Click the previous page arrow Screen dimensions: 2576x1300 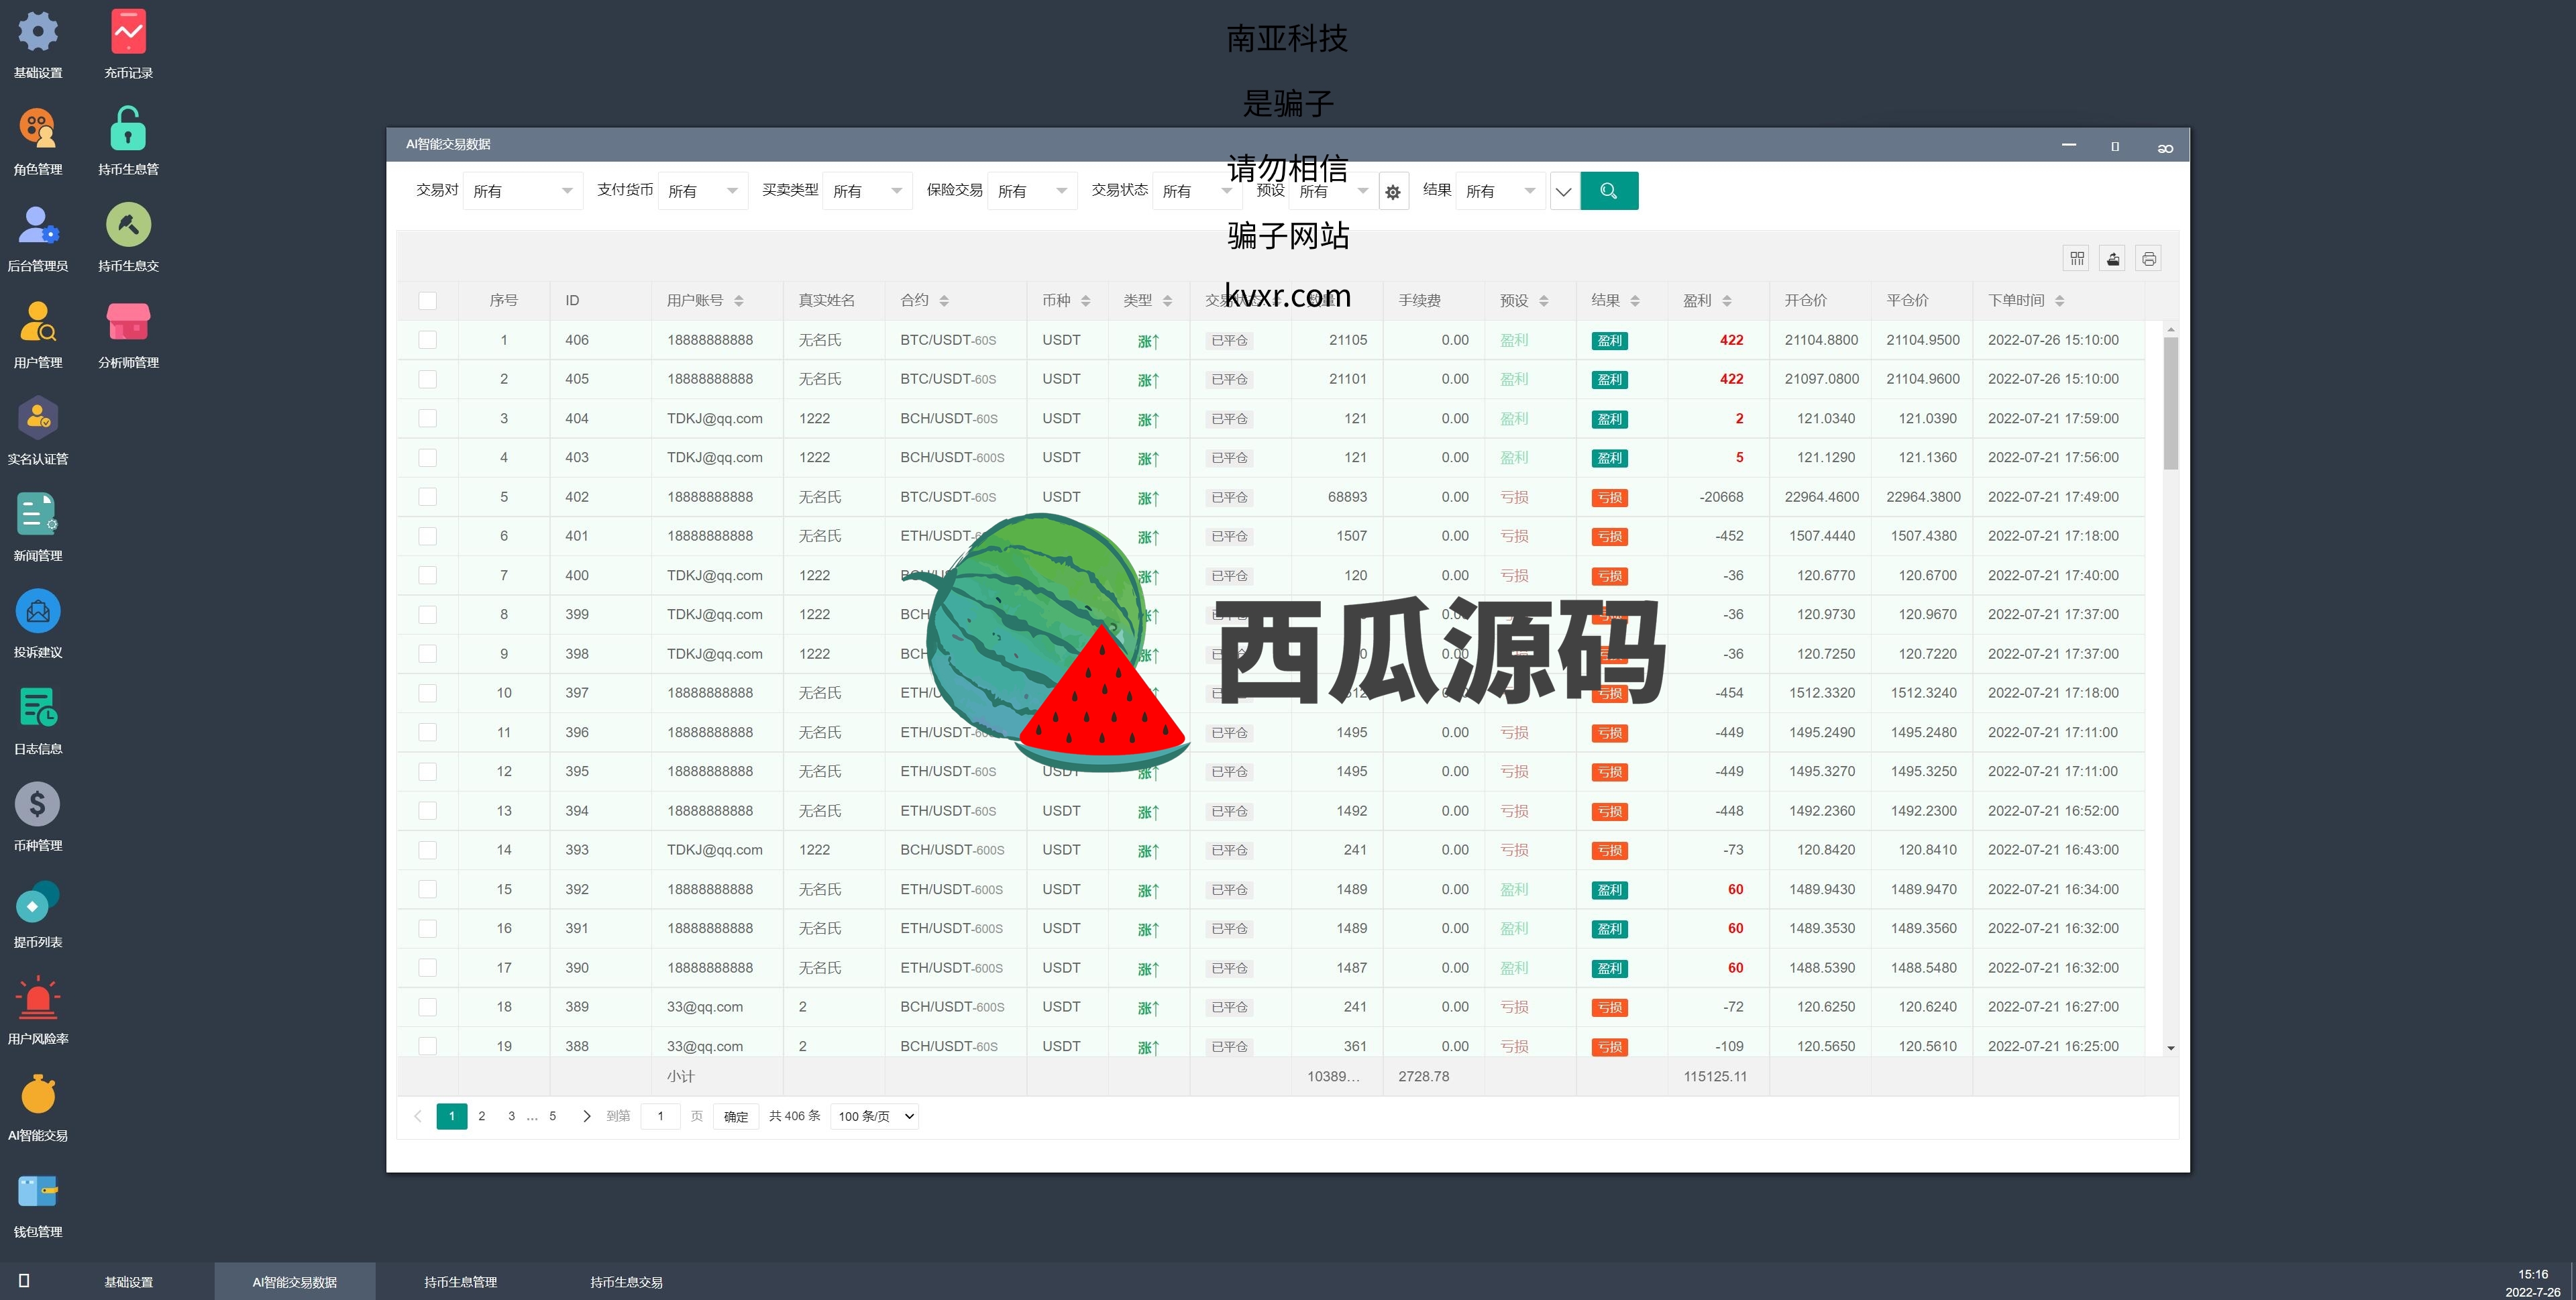(x=418, y=1116)
